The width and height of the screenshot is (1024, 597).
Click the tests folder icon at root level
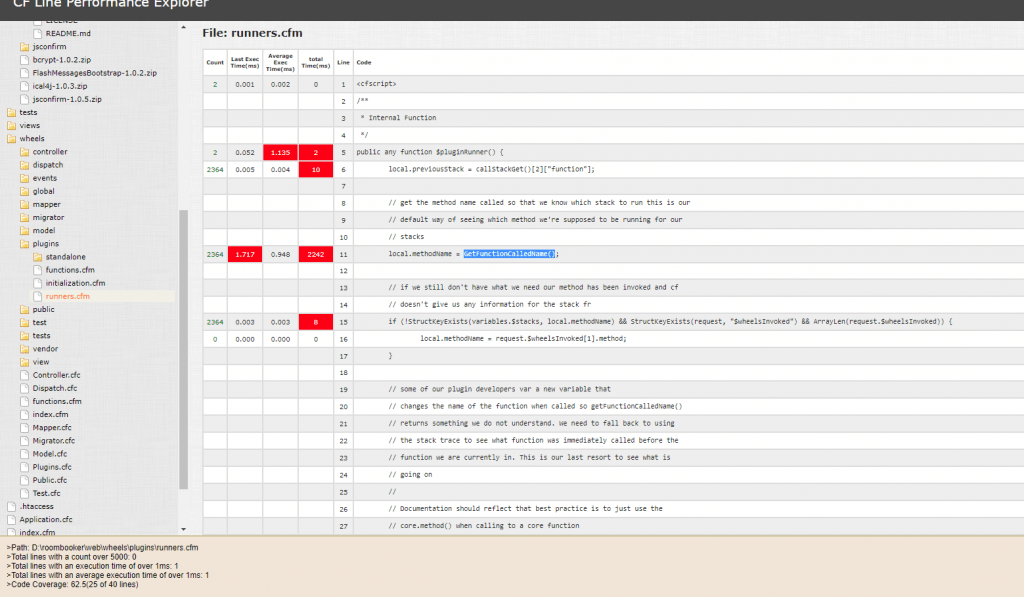pyautogui.click(x=11, y=112)
